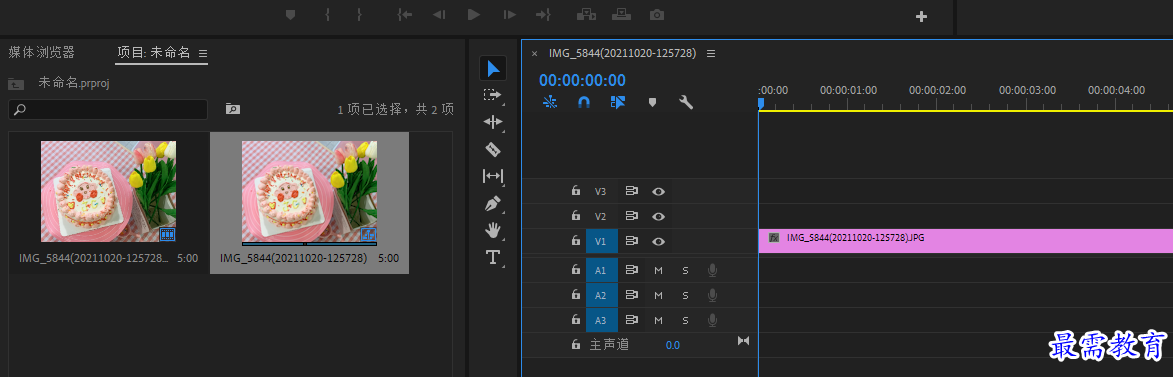Image resolution: width=1173 pixels, height=377 pixels.
Task: Step forward one frame
Action: point(509,15)
